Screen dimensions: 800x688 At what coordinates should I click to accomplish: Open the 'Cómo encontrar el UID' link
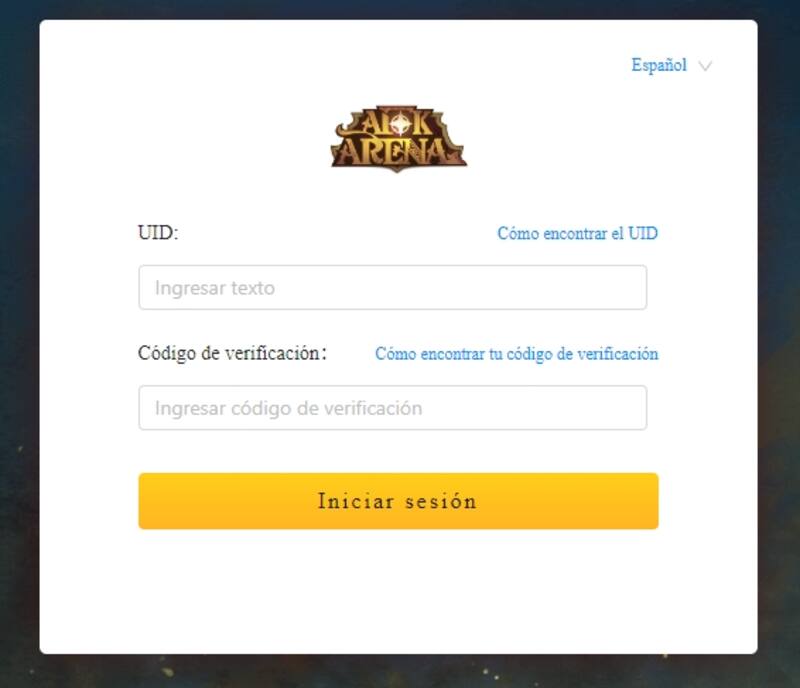click(578, 233)
